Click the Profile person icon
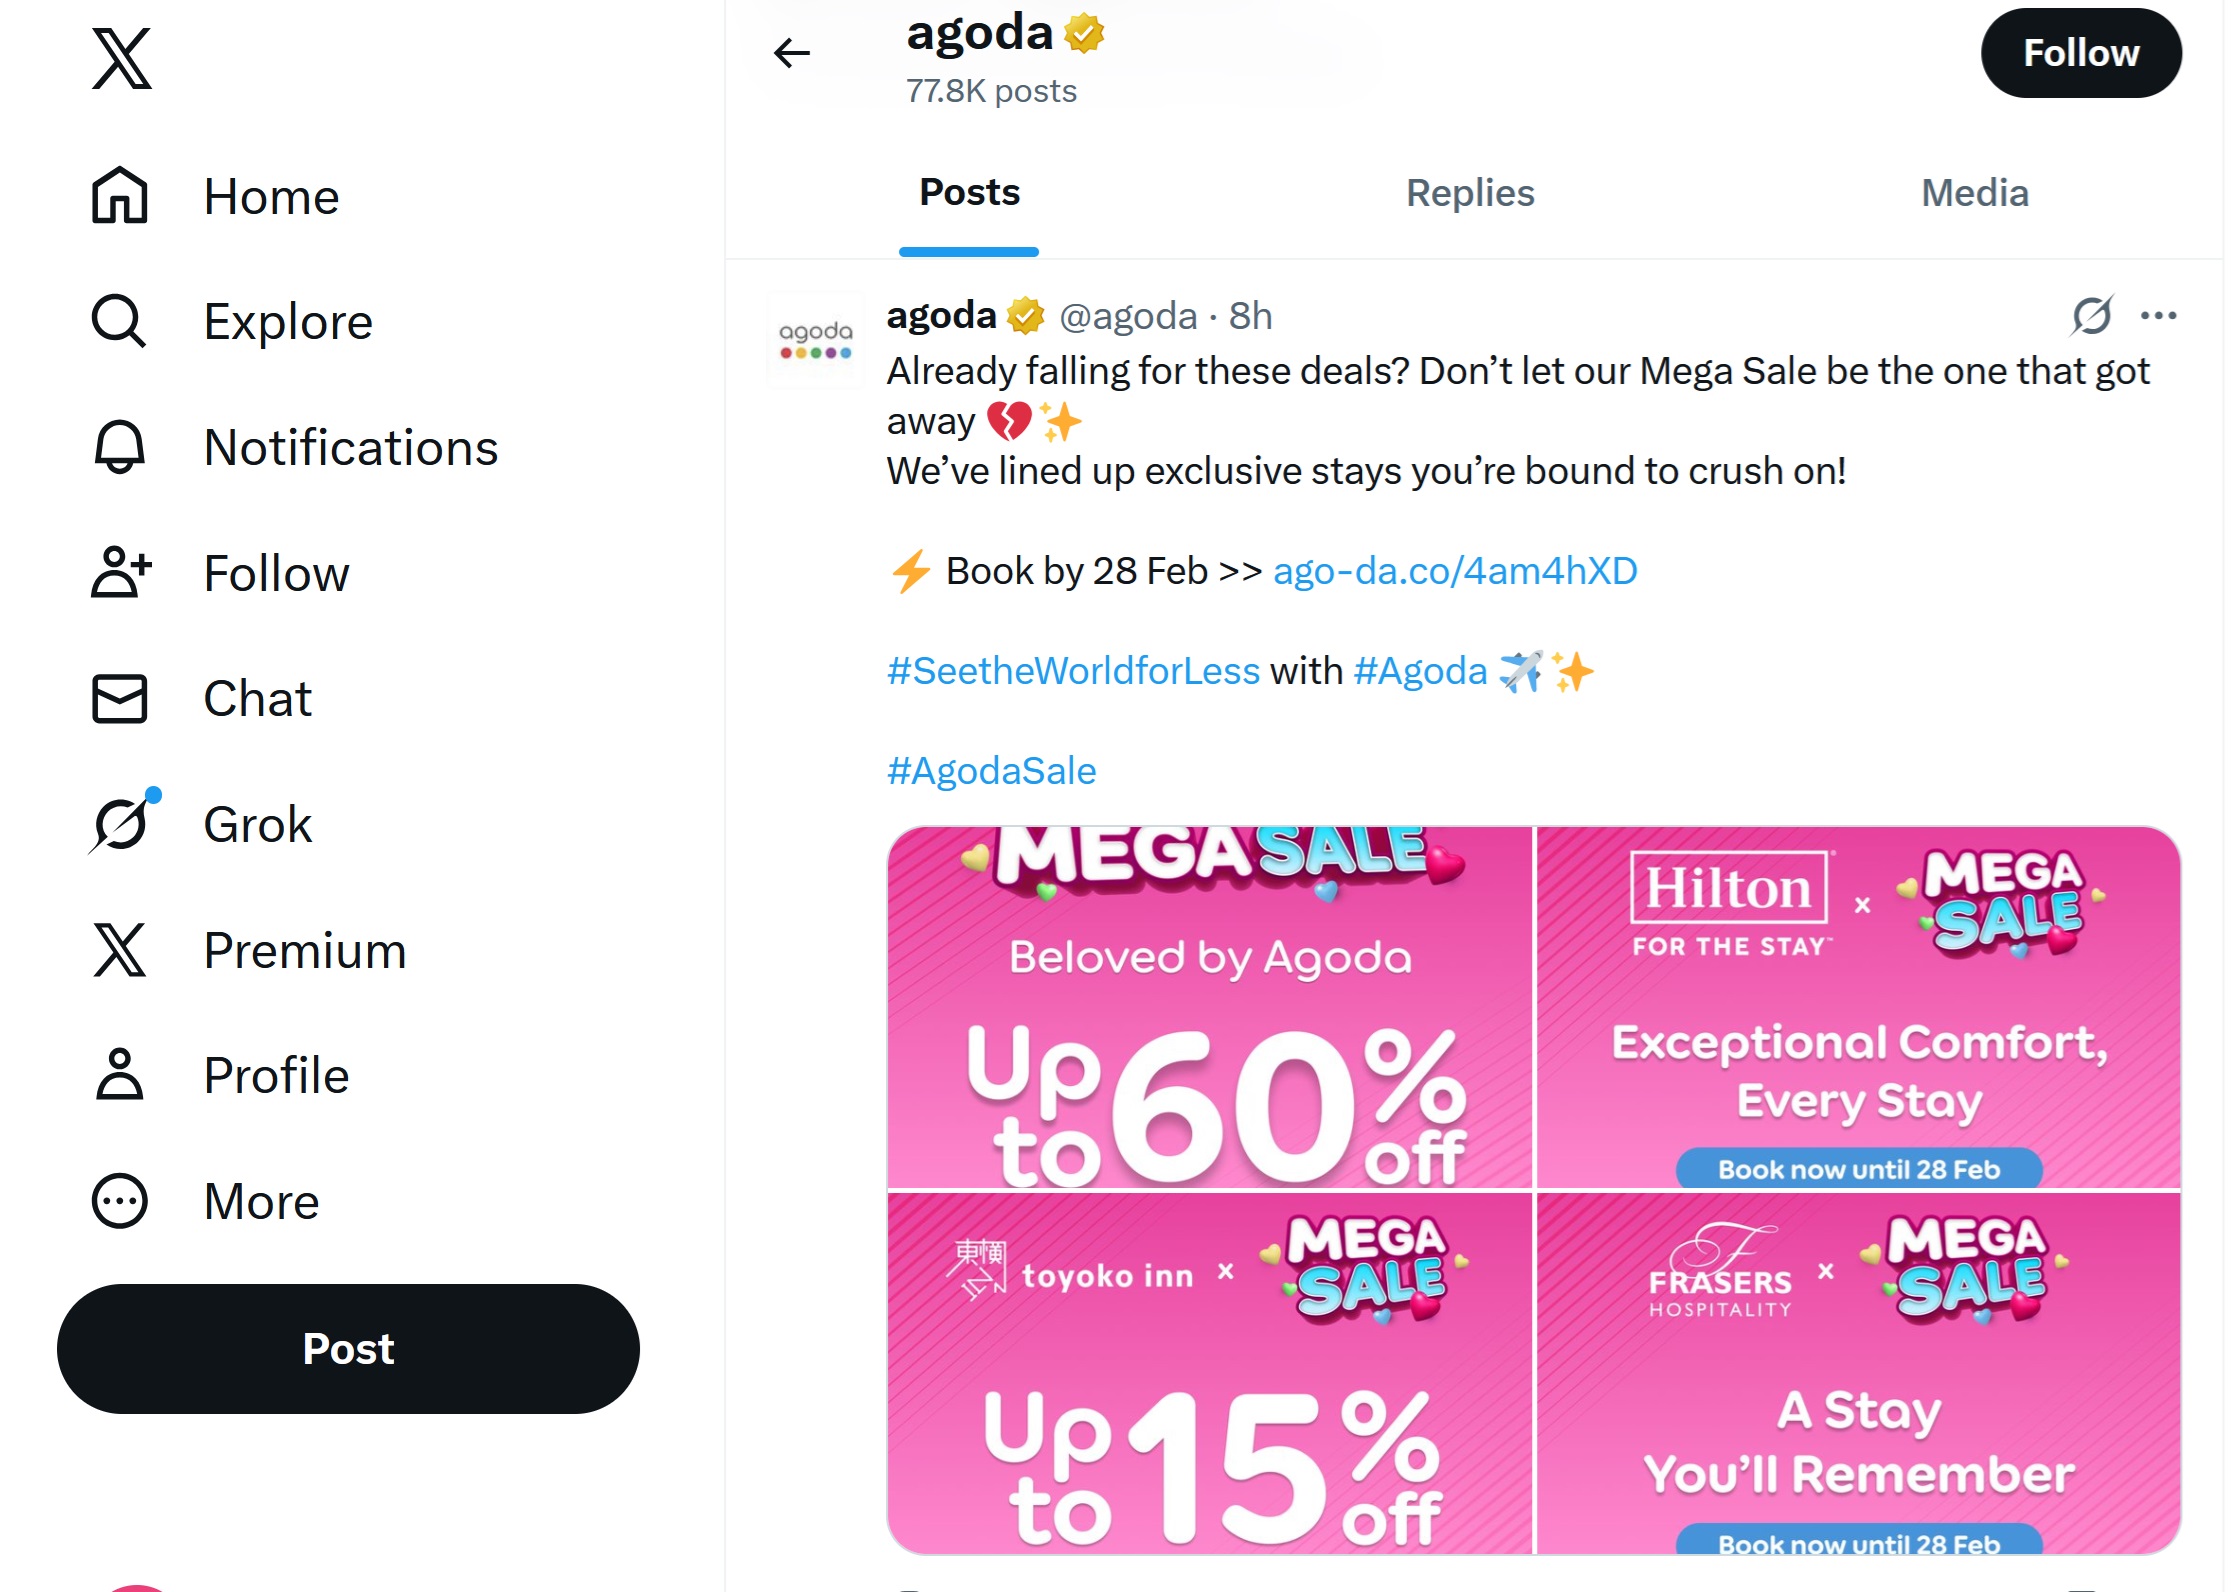Screen dimensions: 2238x1592 [121, 1075]
